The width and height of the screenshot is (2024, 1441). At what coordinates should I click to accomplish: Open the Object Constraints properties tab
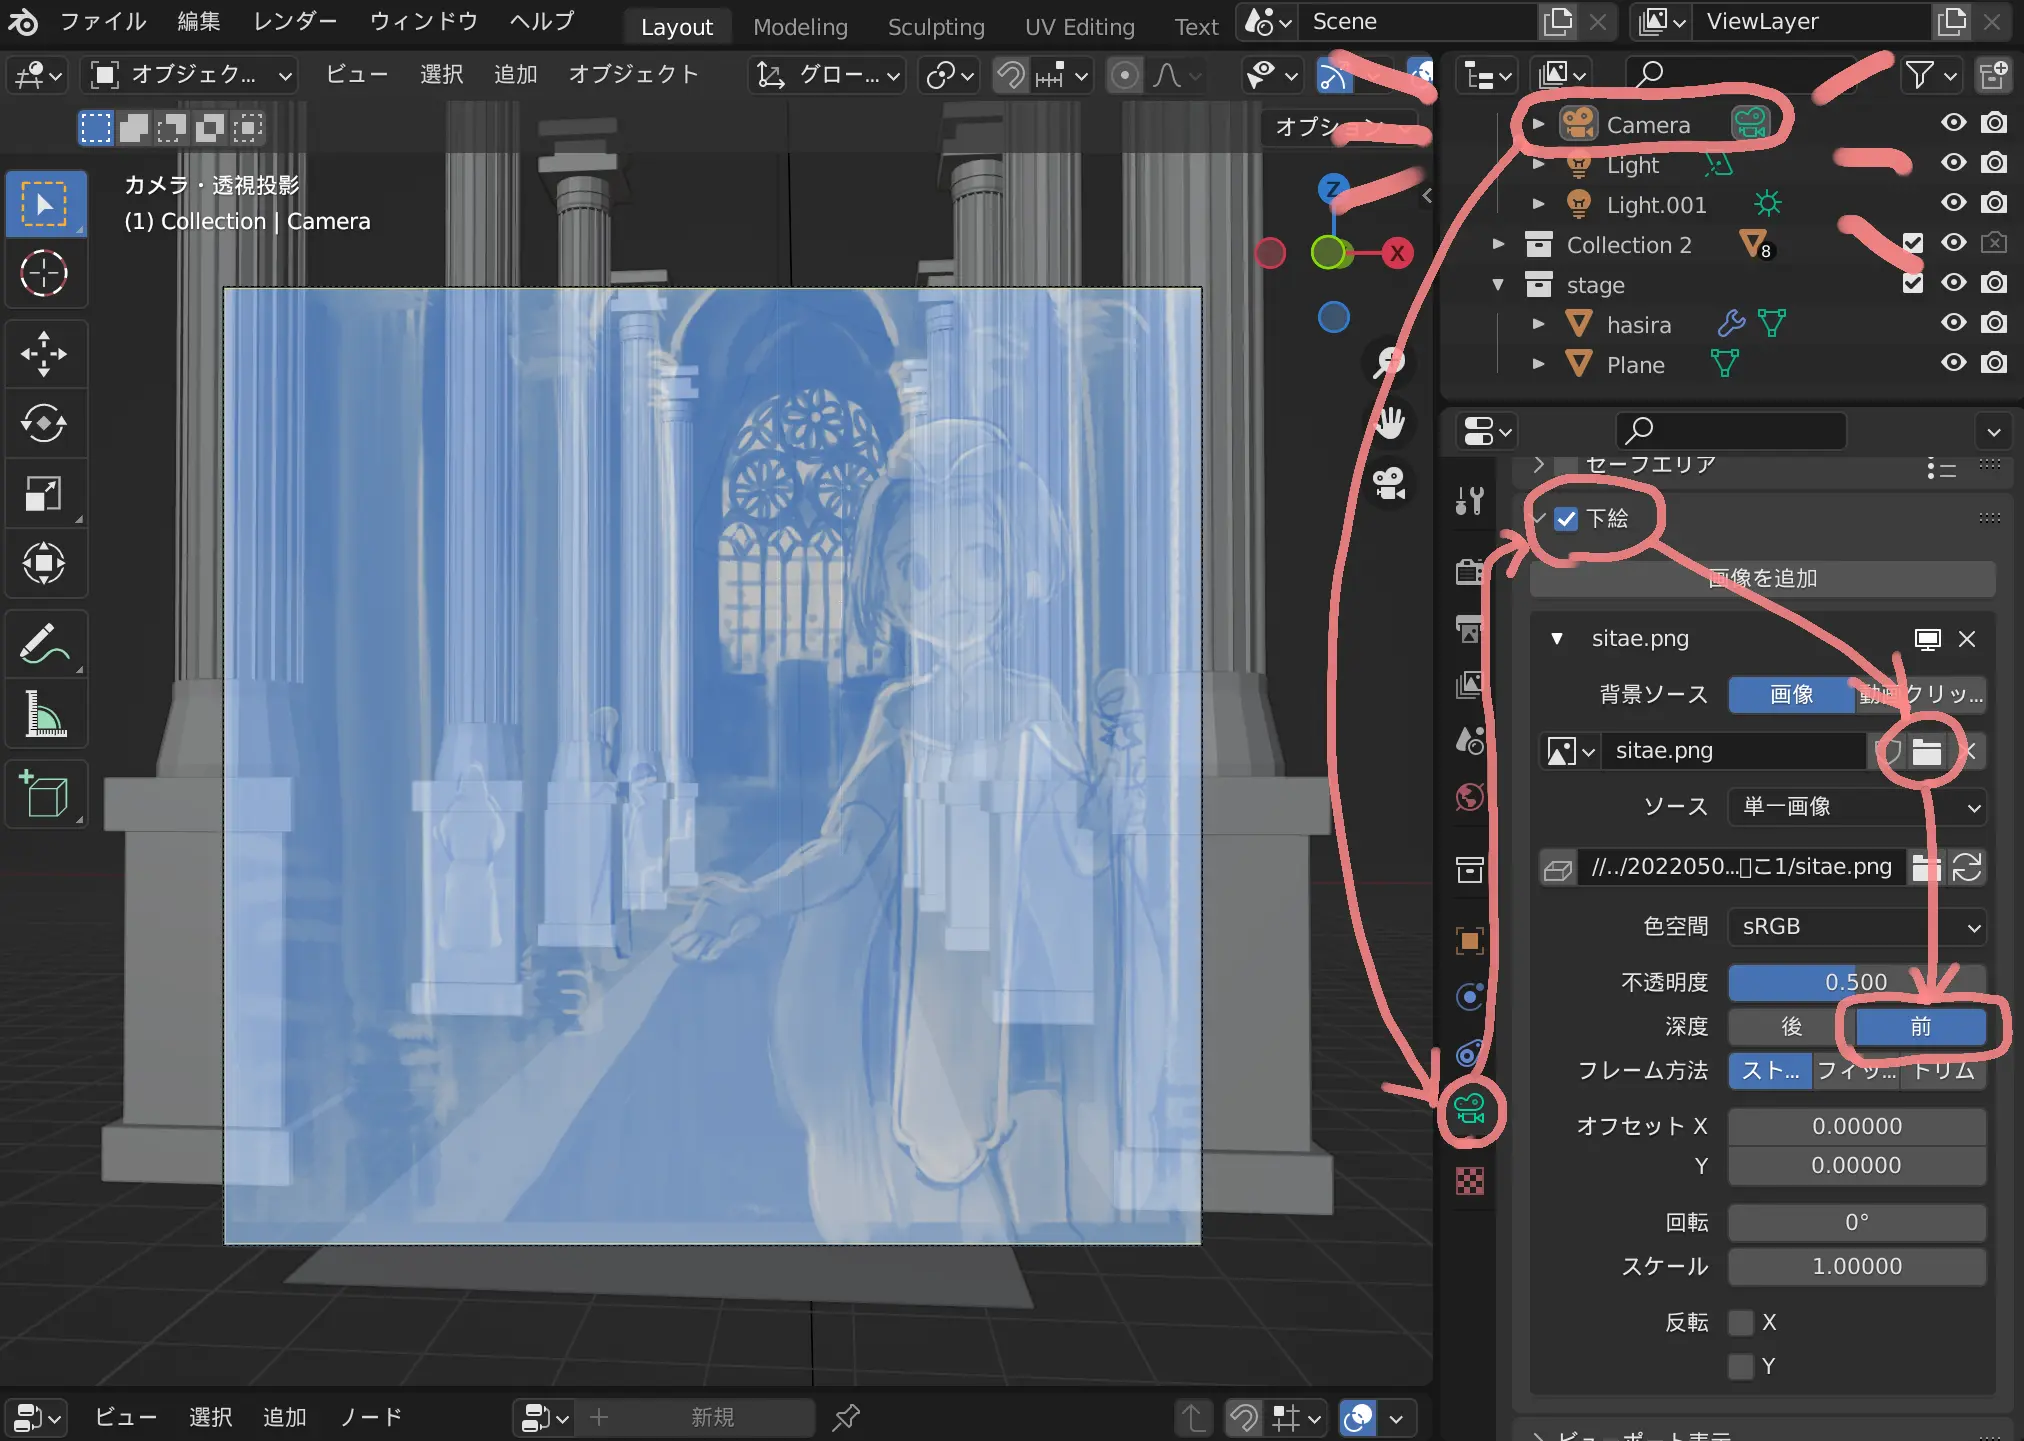click(1470, 1053)
